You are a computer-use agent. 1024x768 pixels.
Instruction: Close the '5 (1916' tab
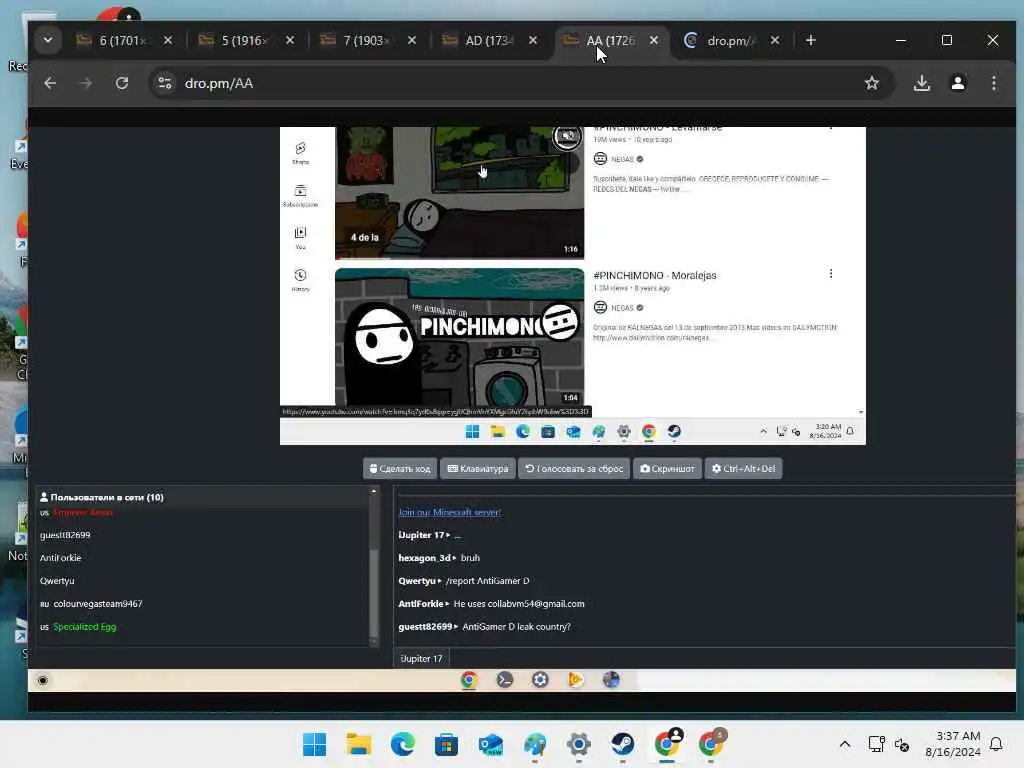(x=290, y=40)
